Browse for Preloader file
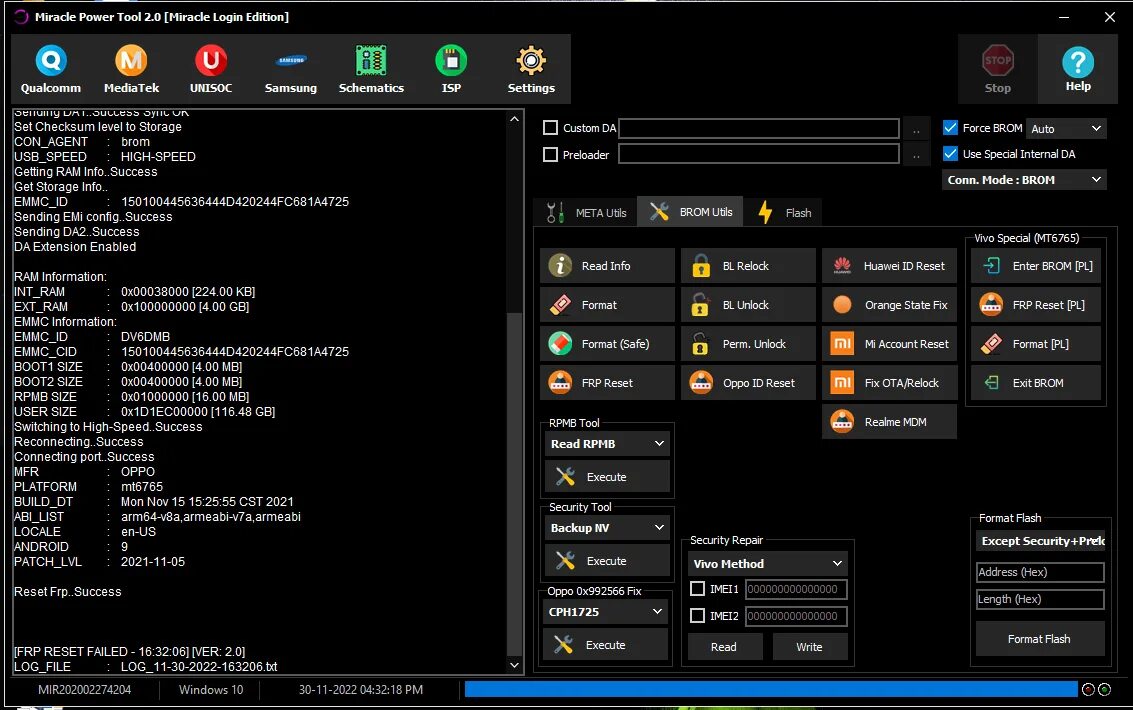 point(916,155)
